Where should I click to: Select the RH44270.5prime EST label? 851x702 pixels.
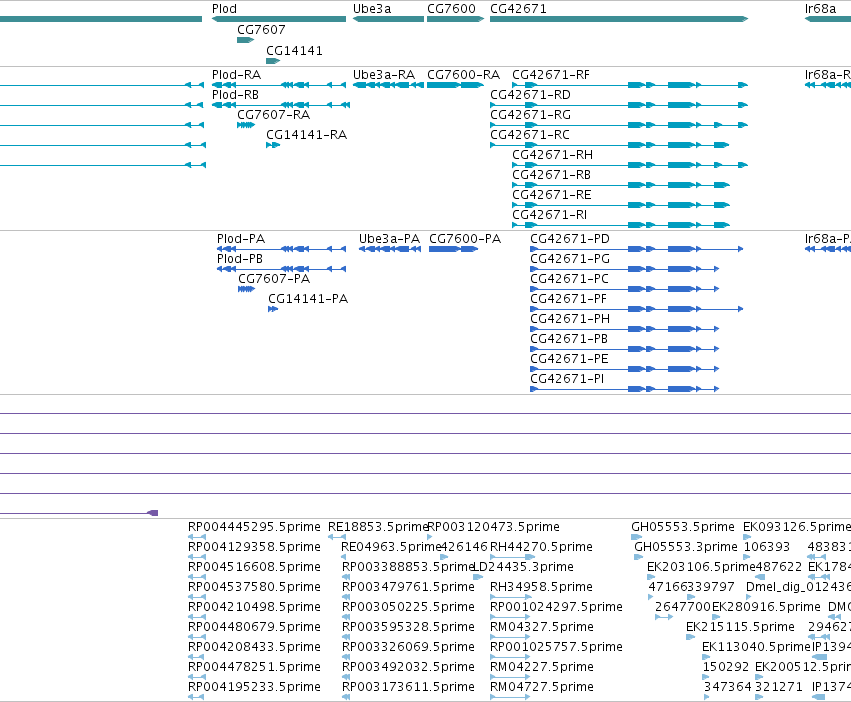541,547
